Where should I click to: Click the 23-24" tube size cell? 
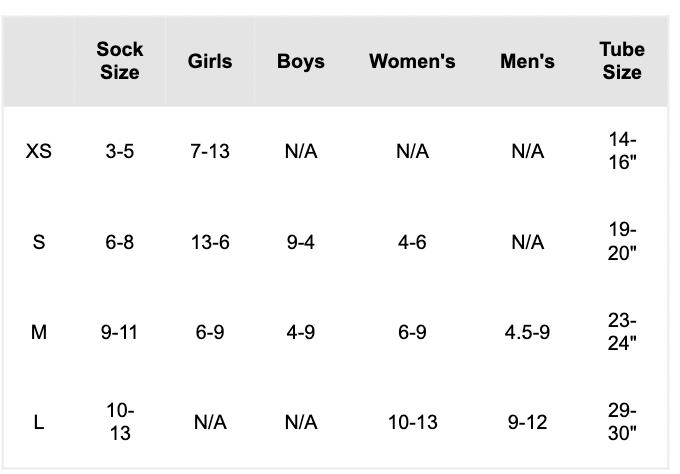(x=622, y=332)
